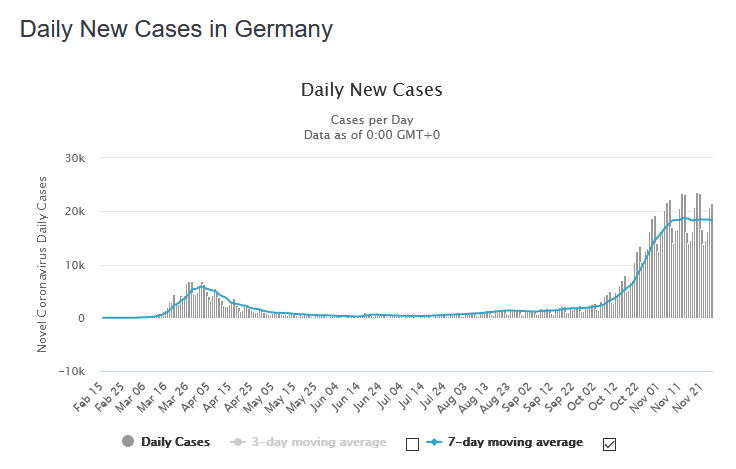The width and height of the screenshot is (736, 469).
Task: Click the 3-day moving average line marker
Action: (238, 442)
